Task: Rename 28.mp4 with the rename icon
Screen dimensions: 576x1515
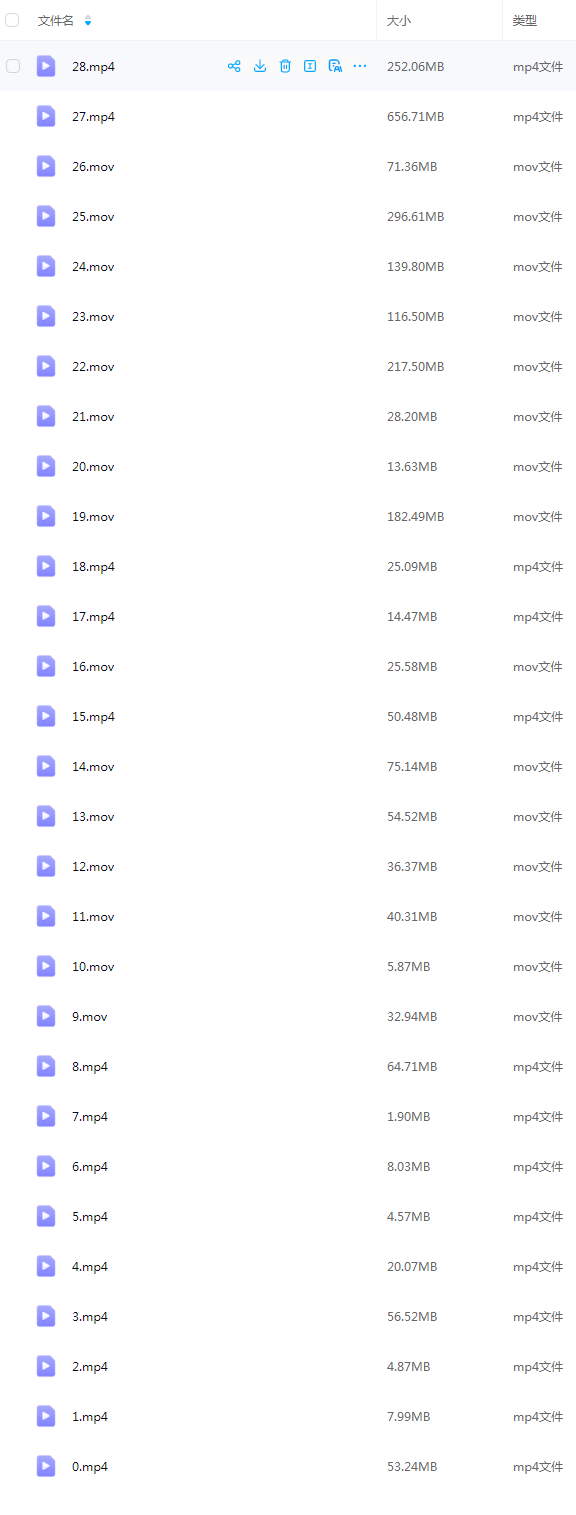Action: coord(310,66)
